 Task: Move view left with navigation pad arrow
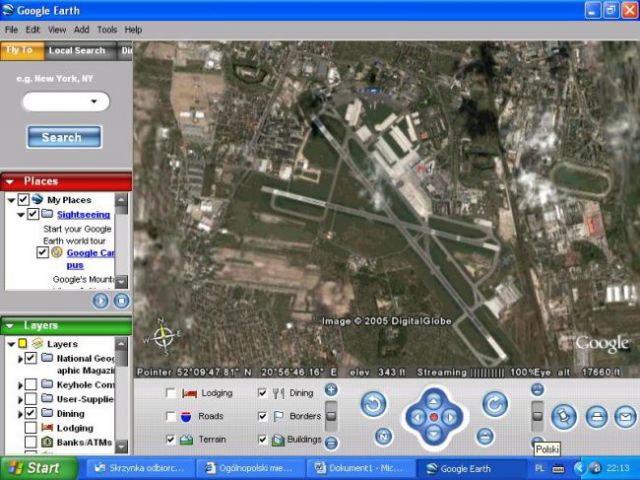[417, 417]
